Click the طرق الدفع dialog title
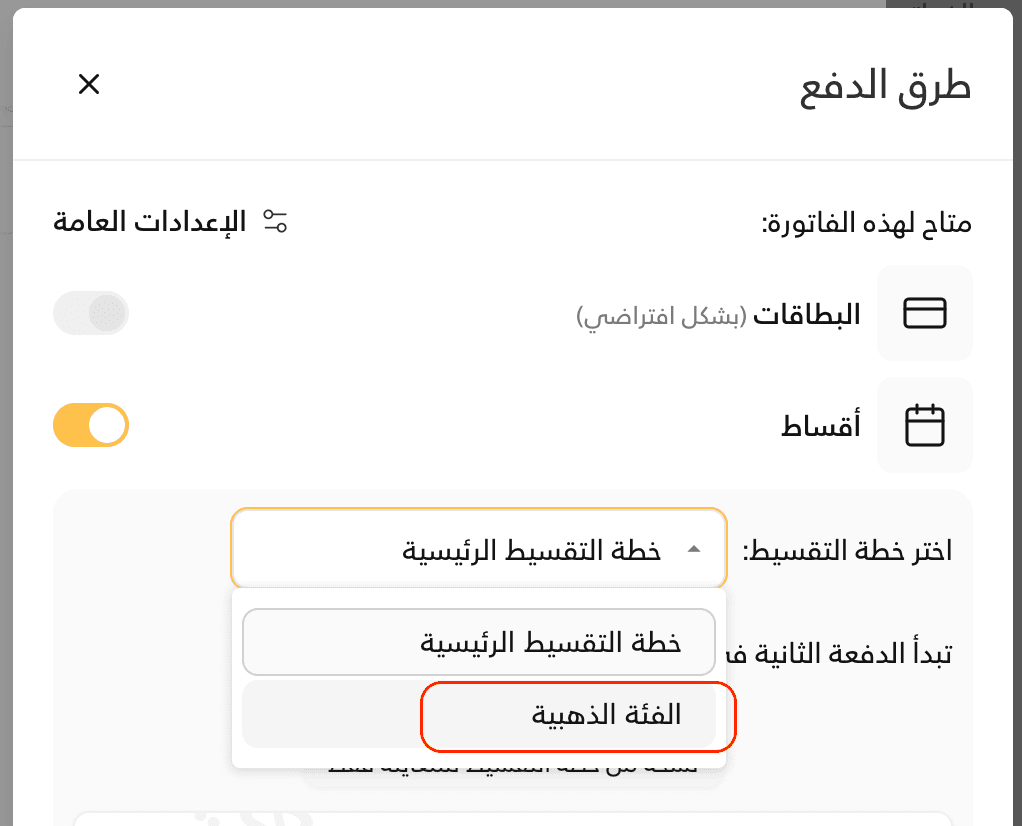The width and height of the screenshot is (1022, 826). click(886, 87)
